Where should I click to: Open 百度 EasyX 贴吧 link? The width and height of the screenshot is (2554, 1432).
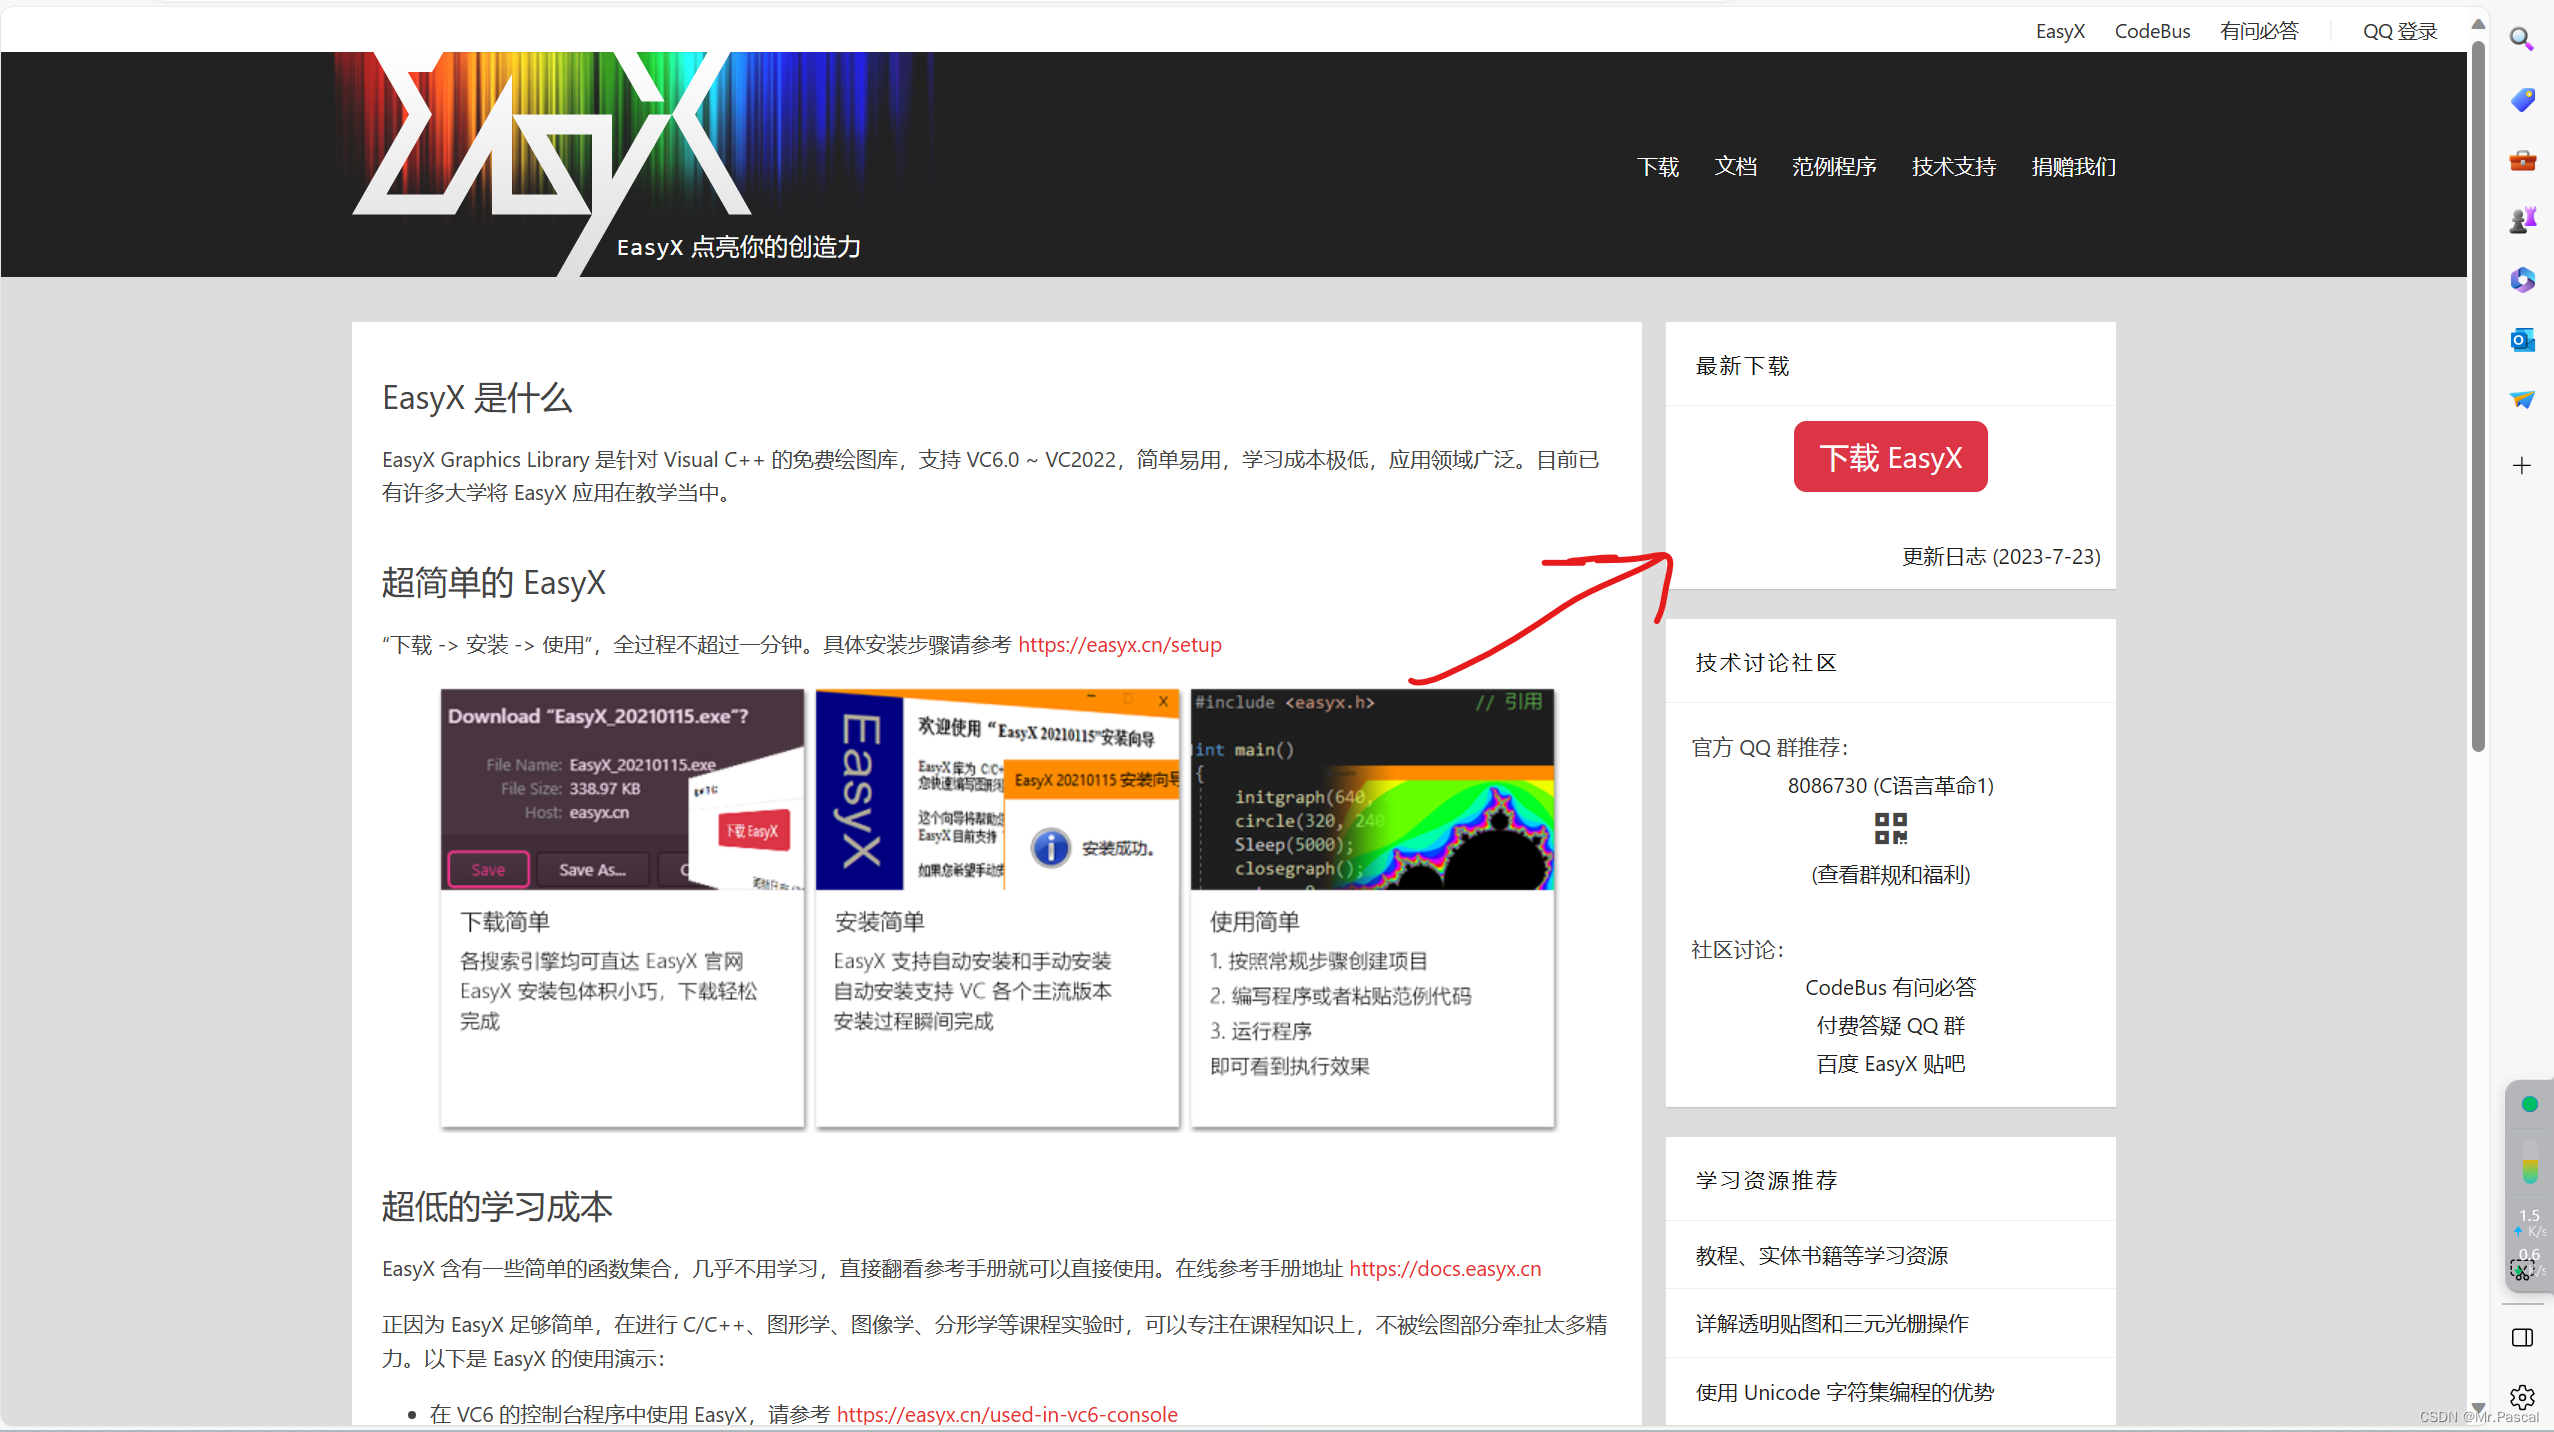coord(1890,1063)
